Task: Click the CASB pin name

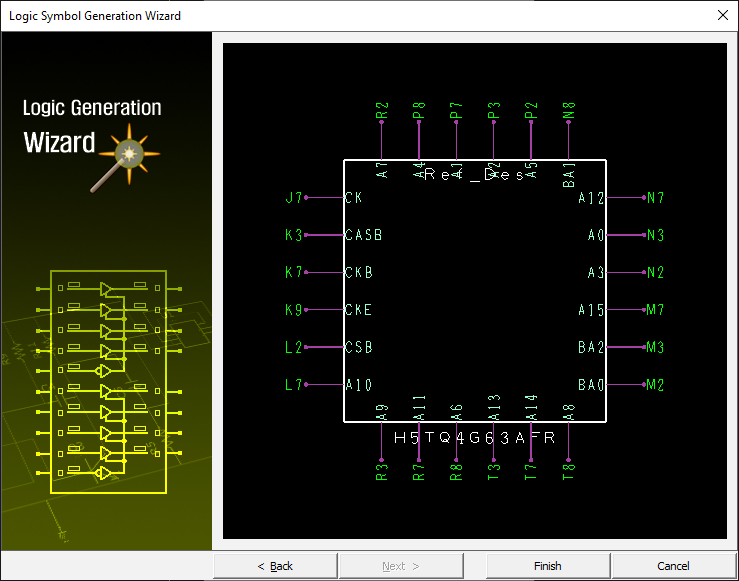Action: tap(363, 236)
